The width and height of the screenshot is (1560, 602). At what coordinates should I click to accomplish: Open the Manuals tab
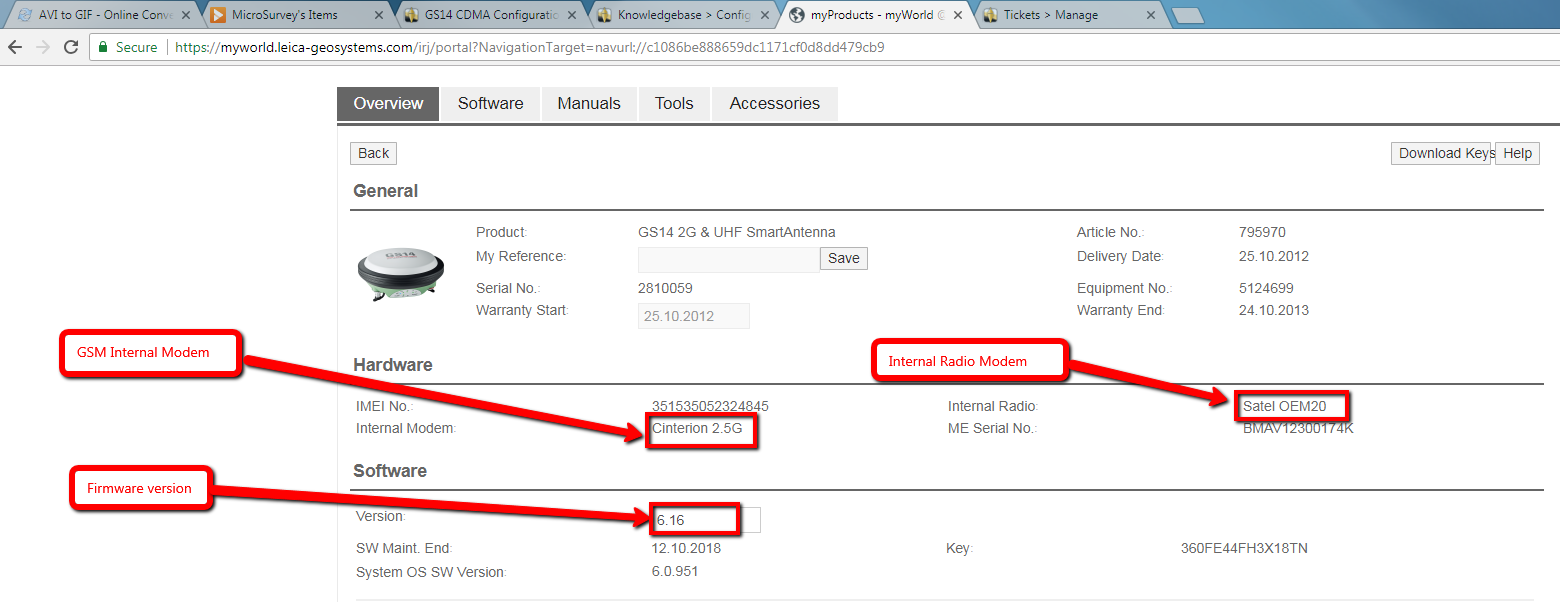coord(589,103)
